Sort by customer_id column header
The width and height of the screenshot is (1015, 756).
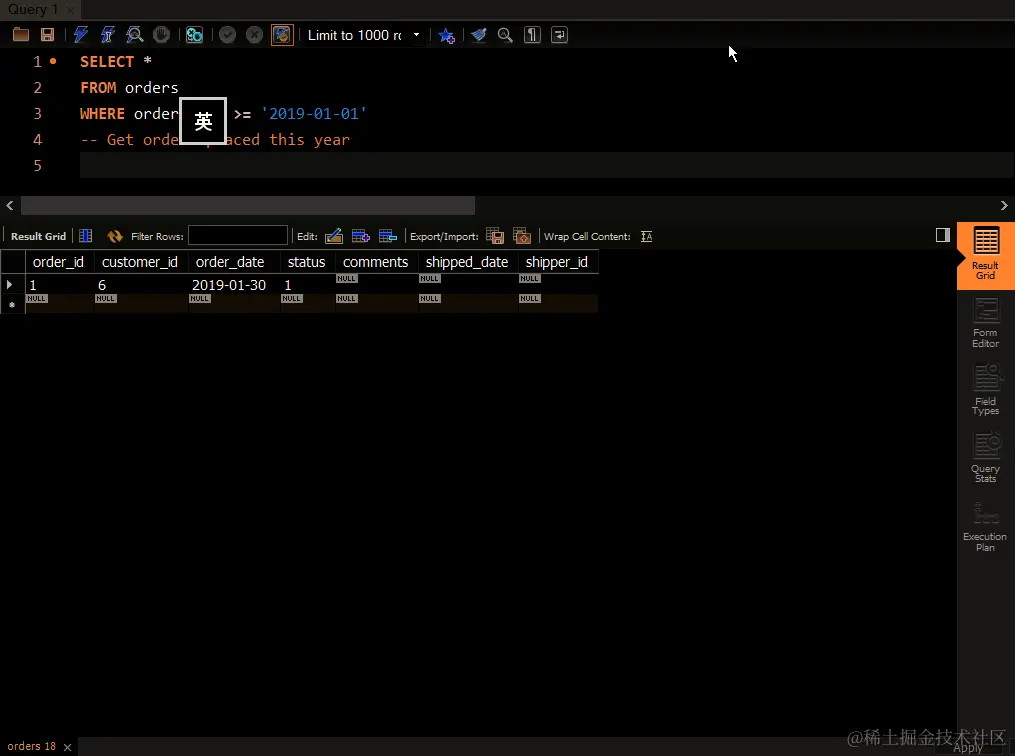pyautogui.click(x=140, y=262)
